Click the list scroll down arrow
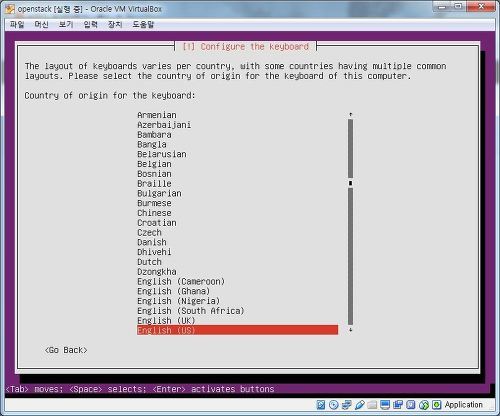This screenshot has width=500, height=416. pos(350,330)
